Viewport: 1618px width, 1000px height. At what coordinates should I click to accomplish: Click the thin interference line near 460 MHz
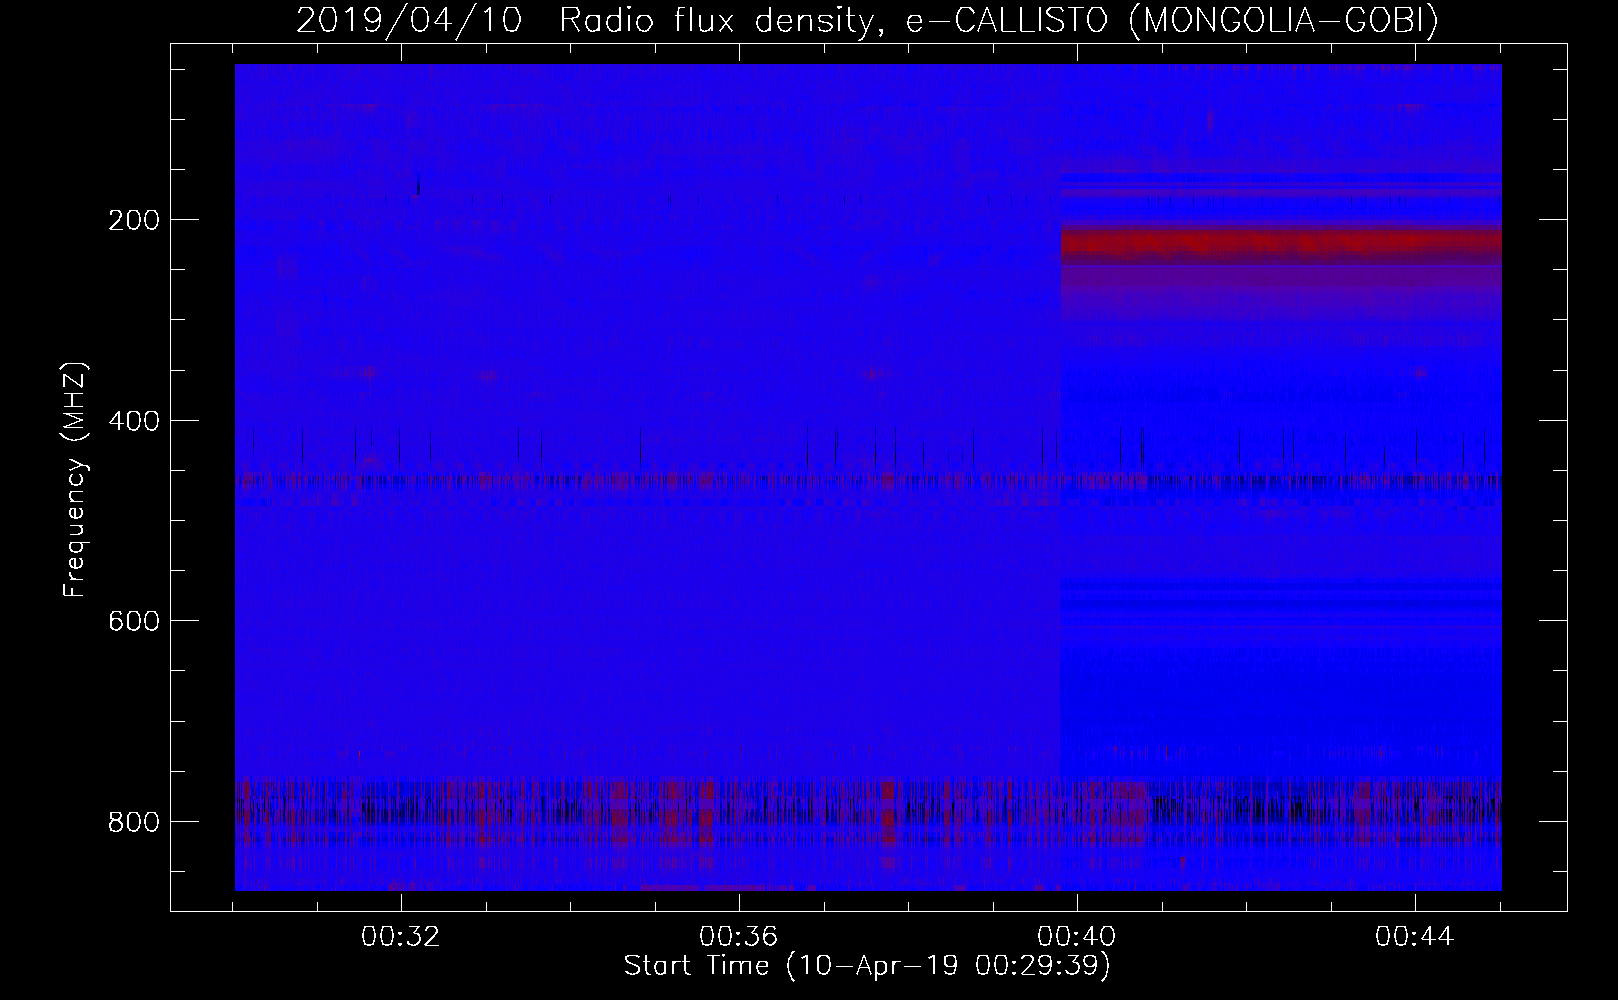[x=868, y=481]
